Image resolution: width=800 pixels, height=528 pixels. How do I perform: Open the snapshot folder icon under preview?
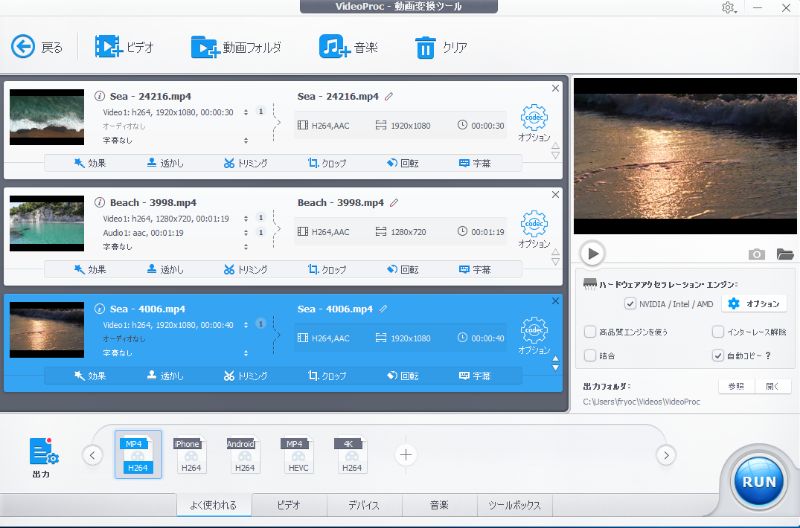[785, 254]
